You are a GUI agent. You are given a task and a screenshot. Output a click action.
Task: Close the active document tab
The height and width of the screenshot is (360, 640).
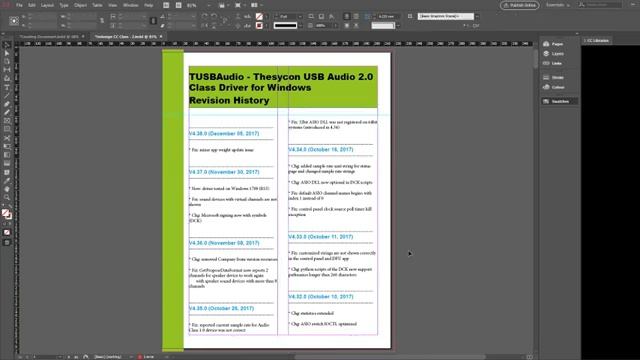tap(161, 36)
